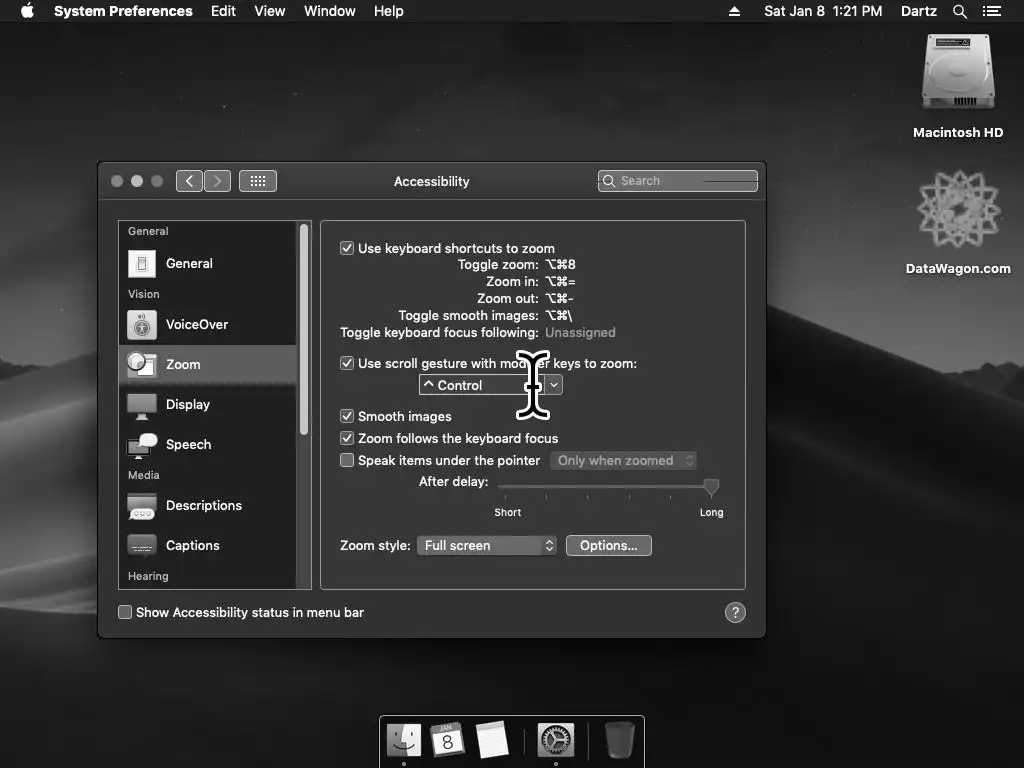
Task: Select the General icon in sidebar
Action: (x=142, y=264)
